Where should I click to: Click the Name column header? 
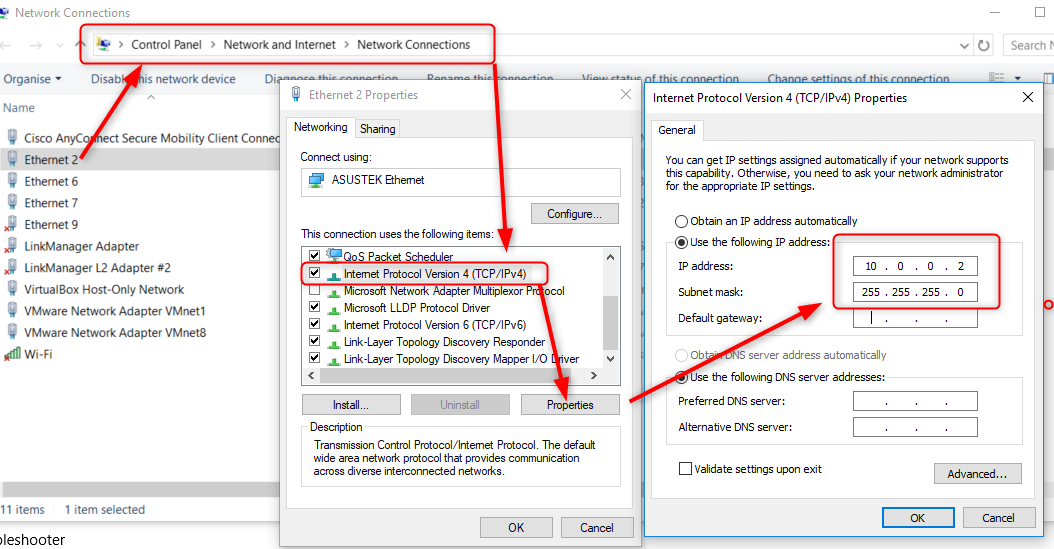(x=19, y=108)
